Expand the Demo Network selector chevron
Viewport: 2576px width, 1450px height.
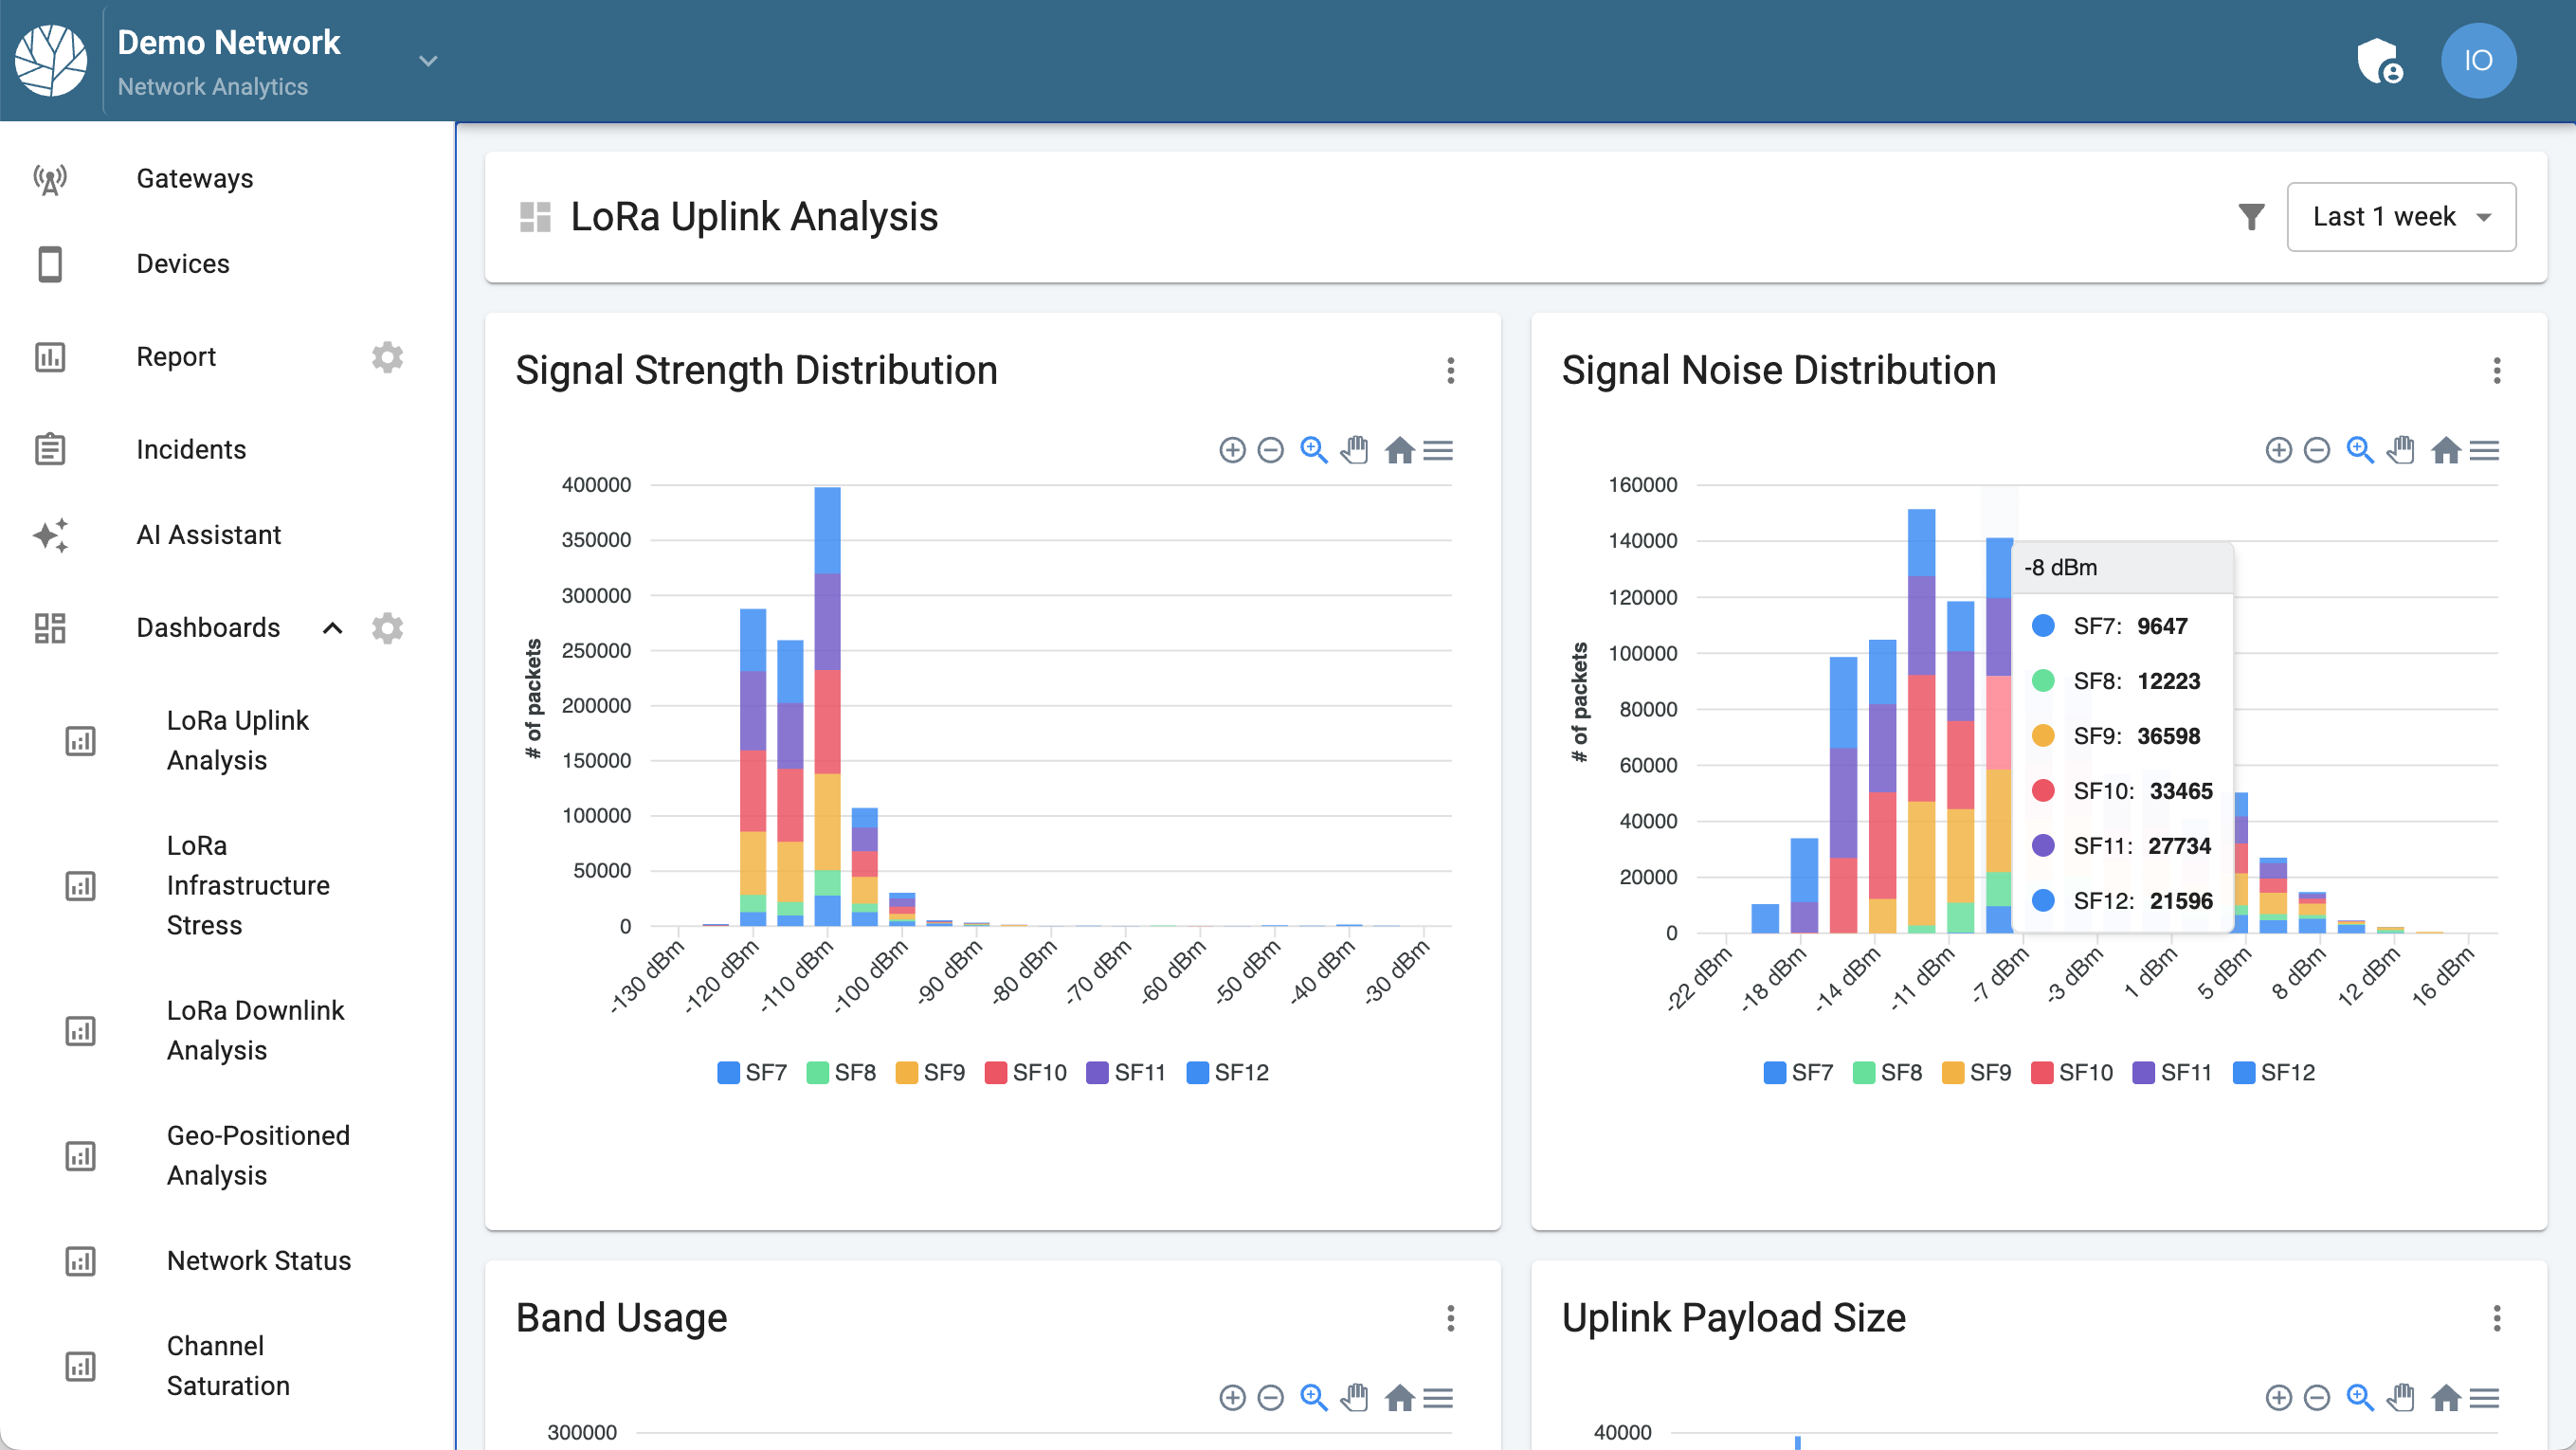tap(428, 61)
